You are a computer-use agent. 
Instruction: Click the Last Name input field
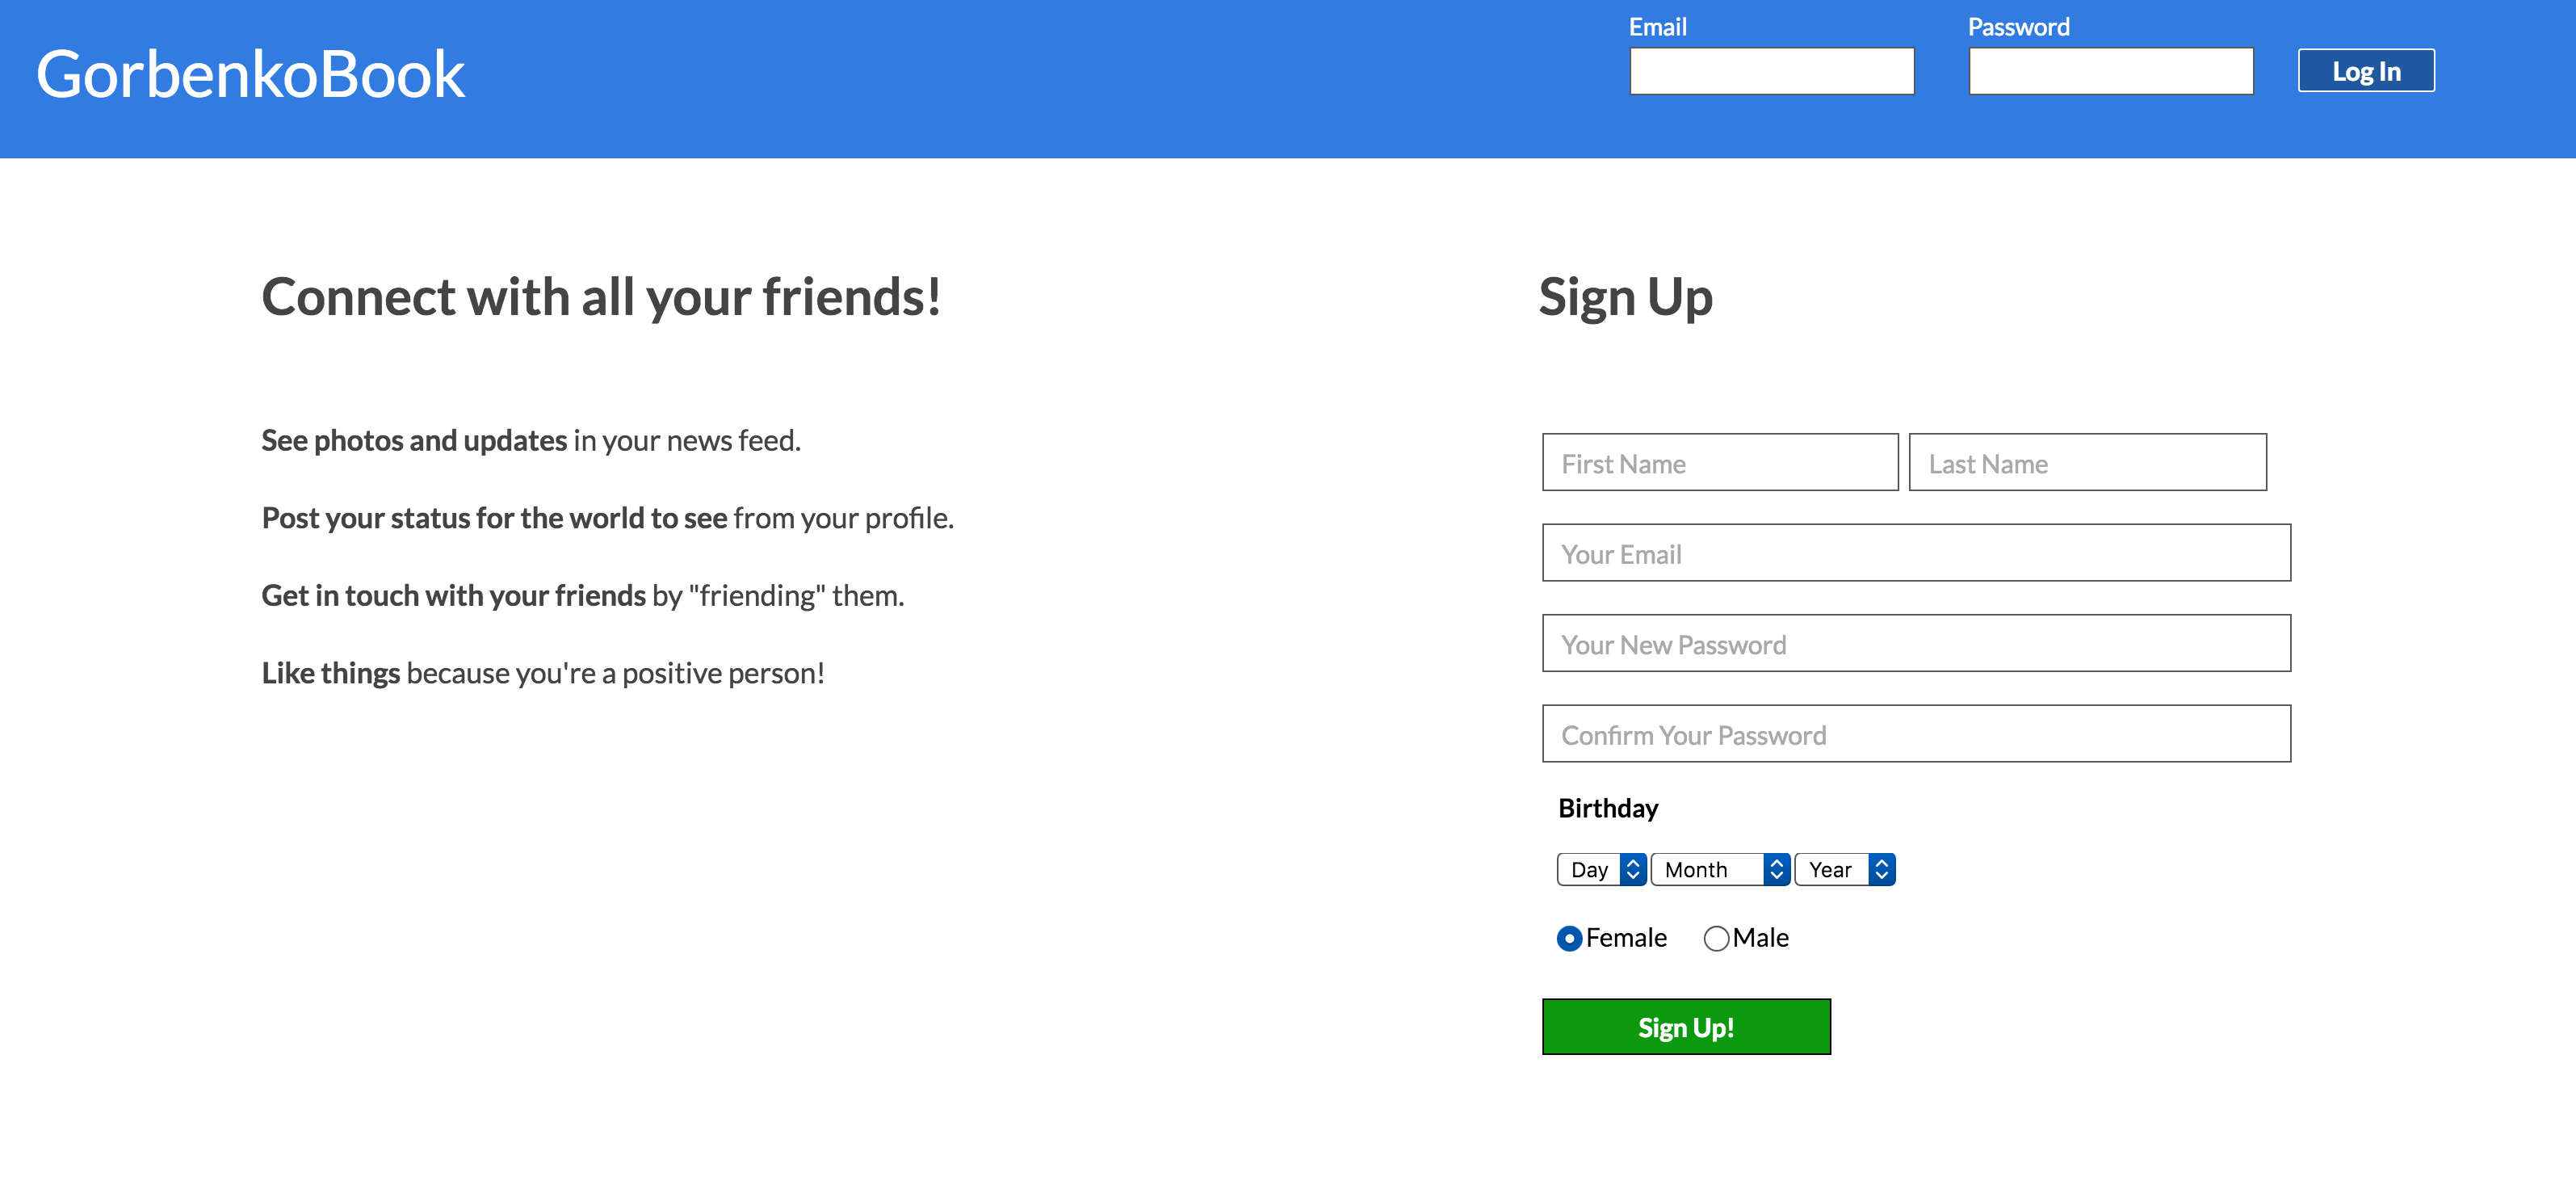click(x=2087, y=461)
